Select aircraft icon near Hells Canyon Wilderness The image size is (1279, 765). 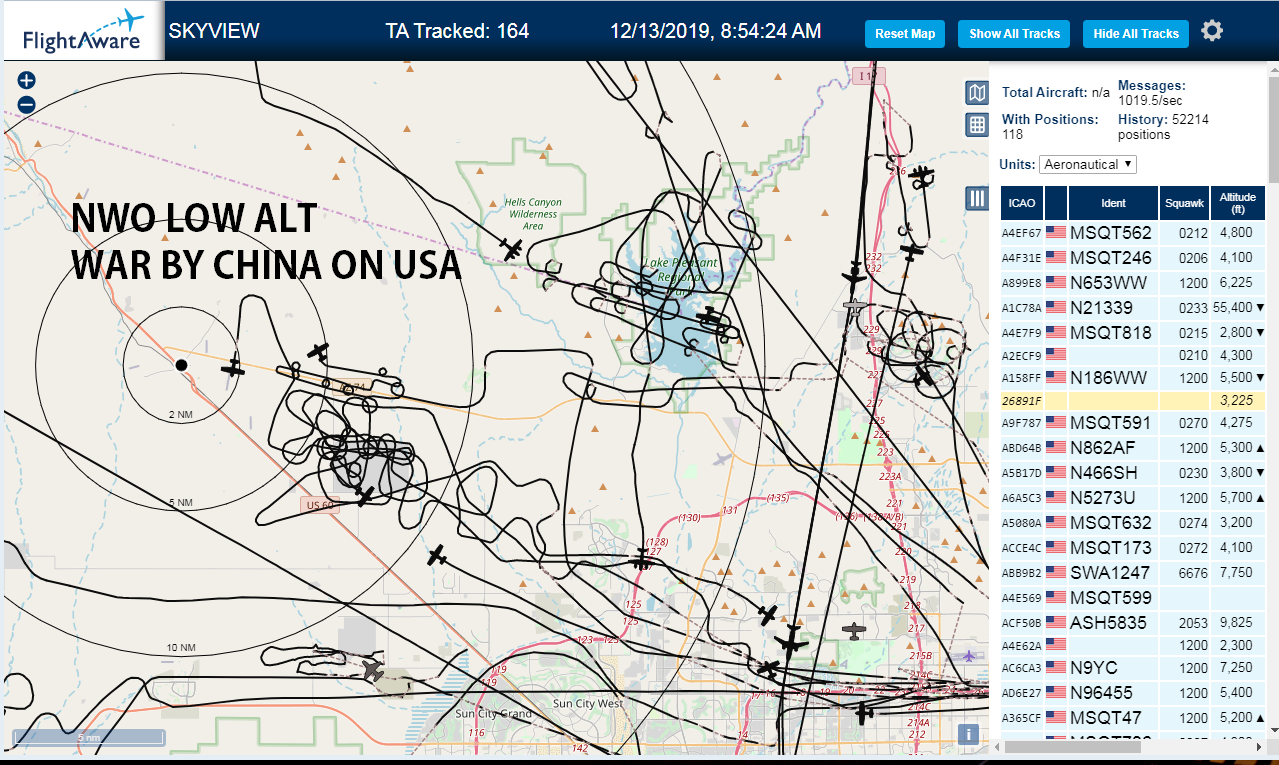(512, 249)
